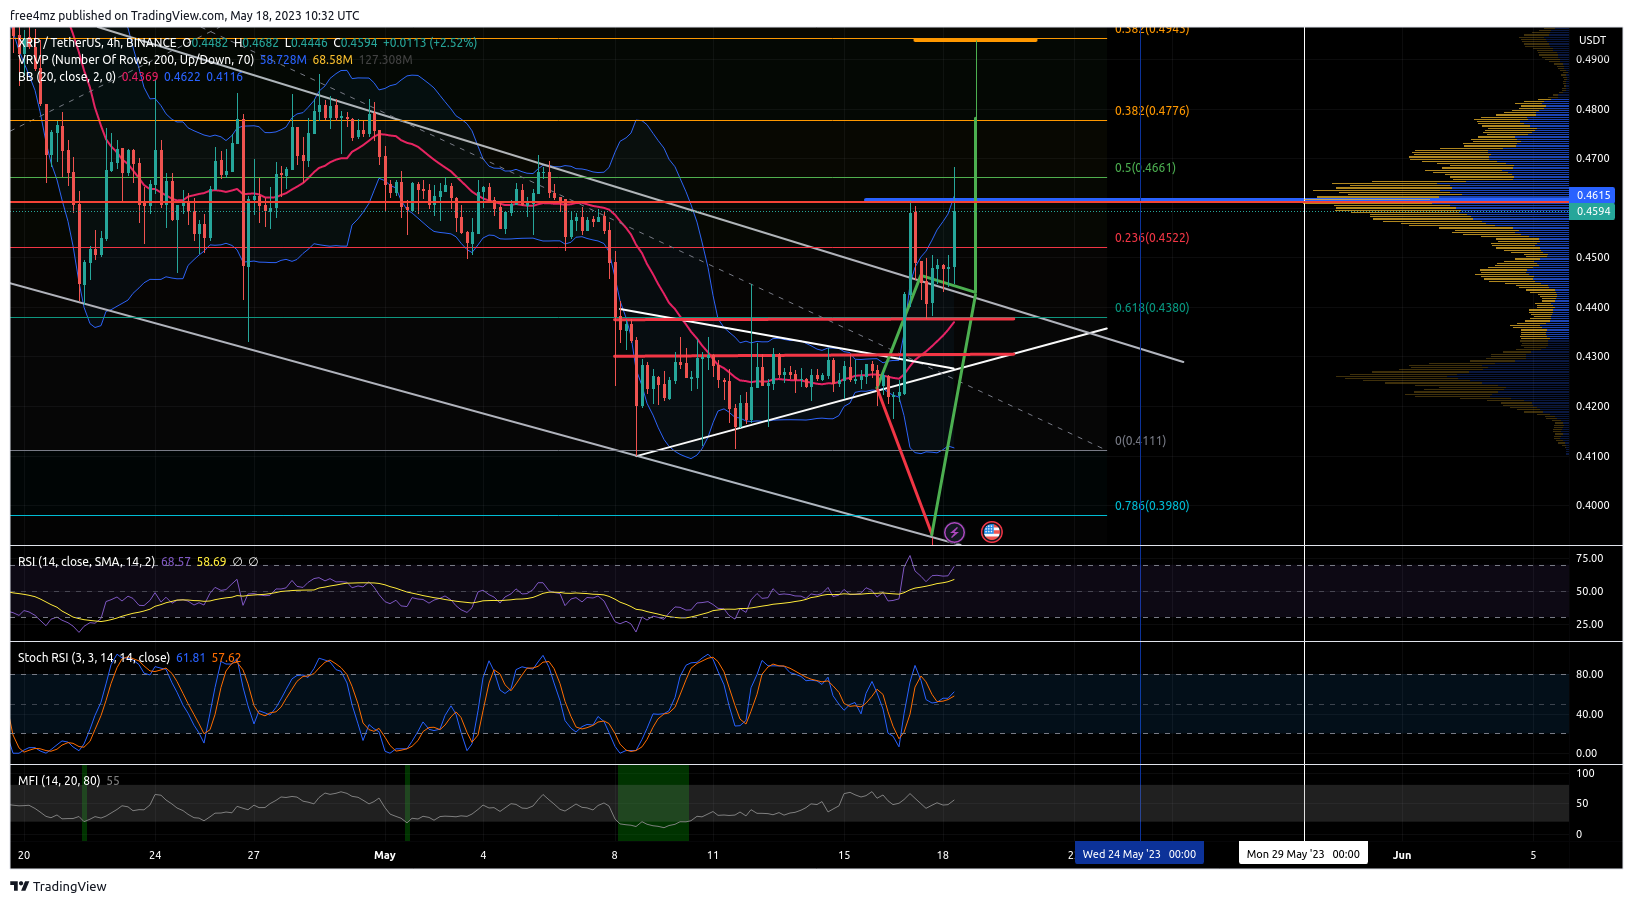Click the VRVP 58.728M up volume value
Viewport: 1633px width, 904px height.
(283, 60)
